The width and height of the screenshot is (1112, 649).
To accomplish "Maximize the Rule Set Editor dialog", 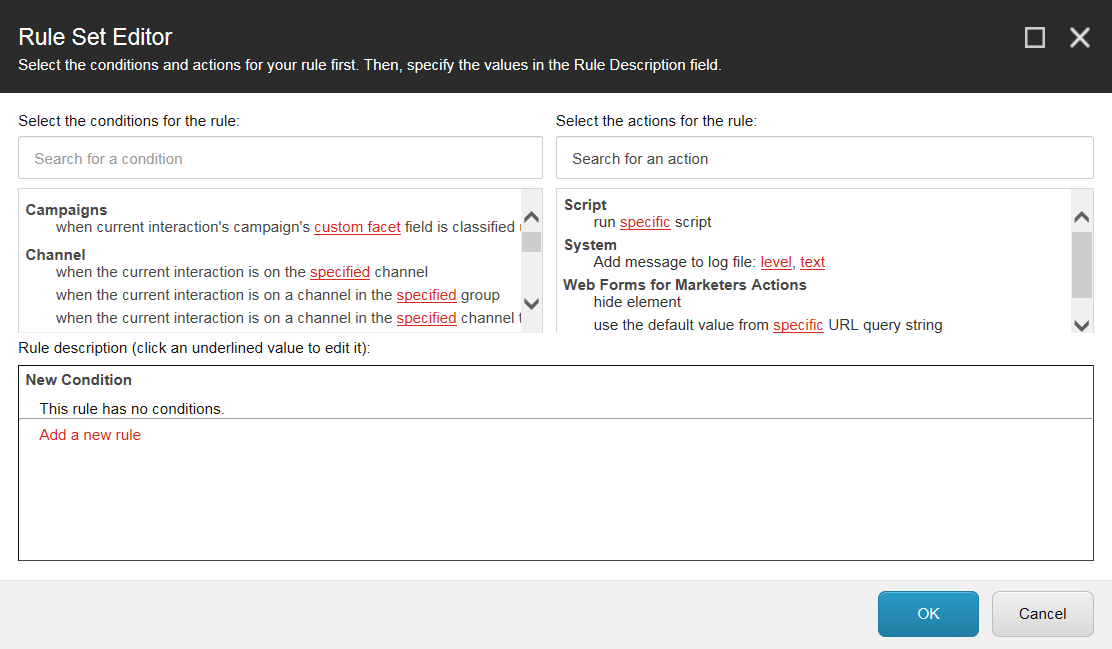I will [x=1035, y=37].
